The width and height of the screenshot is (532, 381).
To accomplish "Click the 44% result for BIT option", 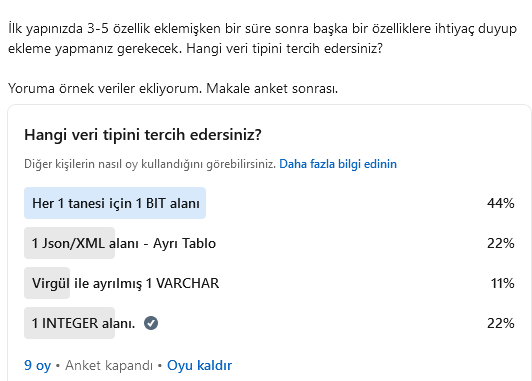I will 500,203.
